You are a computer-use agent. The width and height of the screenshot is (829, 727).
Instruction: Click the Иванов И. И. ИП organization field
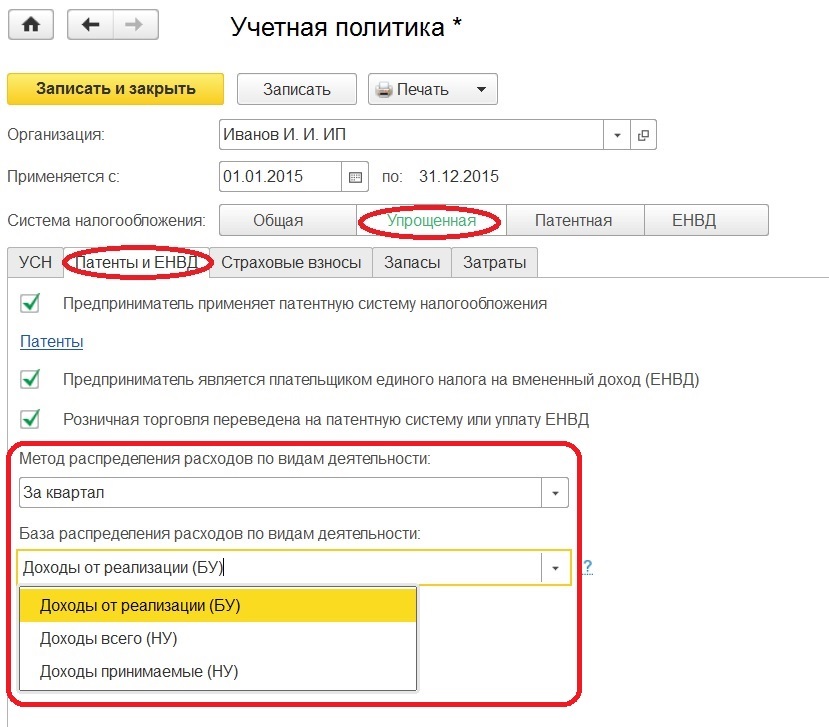(411, 135)
